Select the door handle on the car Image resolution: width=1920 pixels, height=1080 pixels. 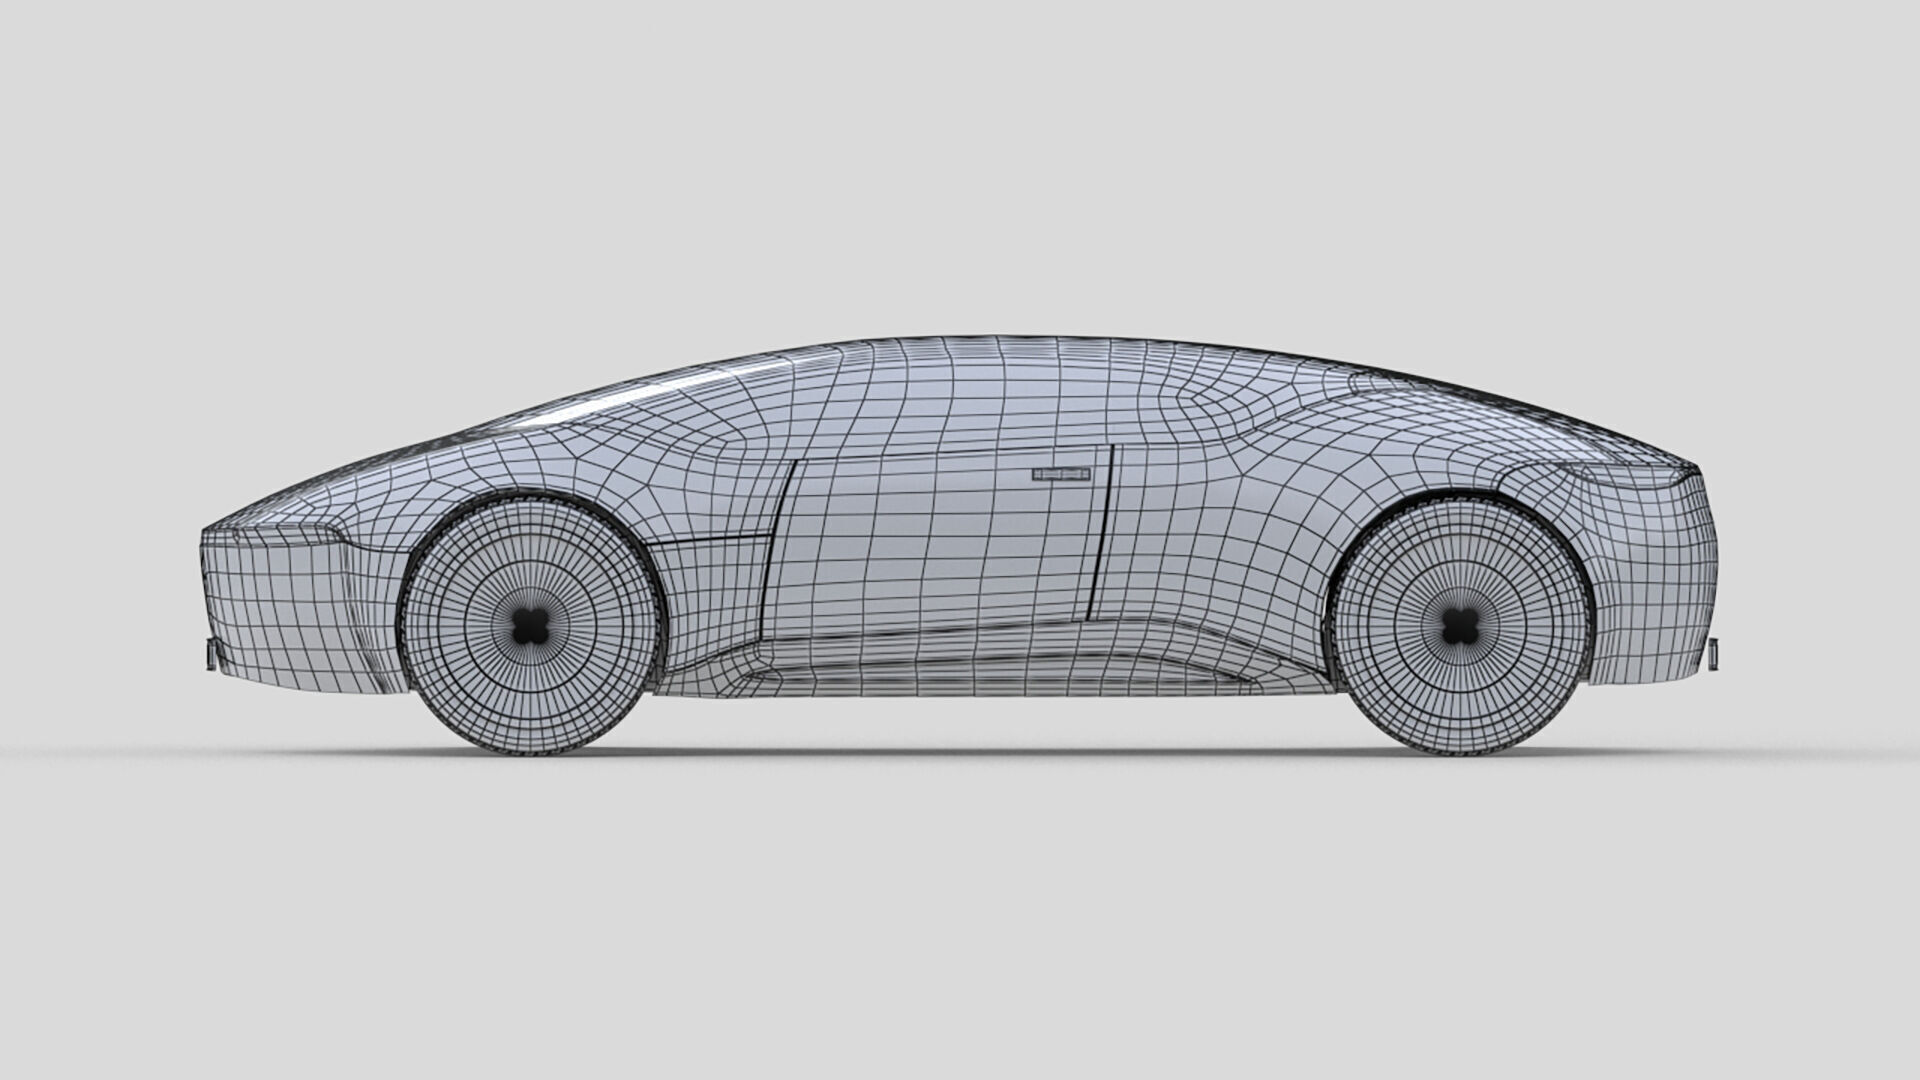(x=1061, y=474)
